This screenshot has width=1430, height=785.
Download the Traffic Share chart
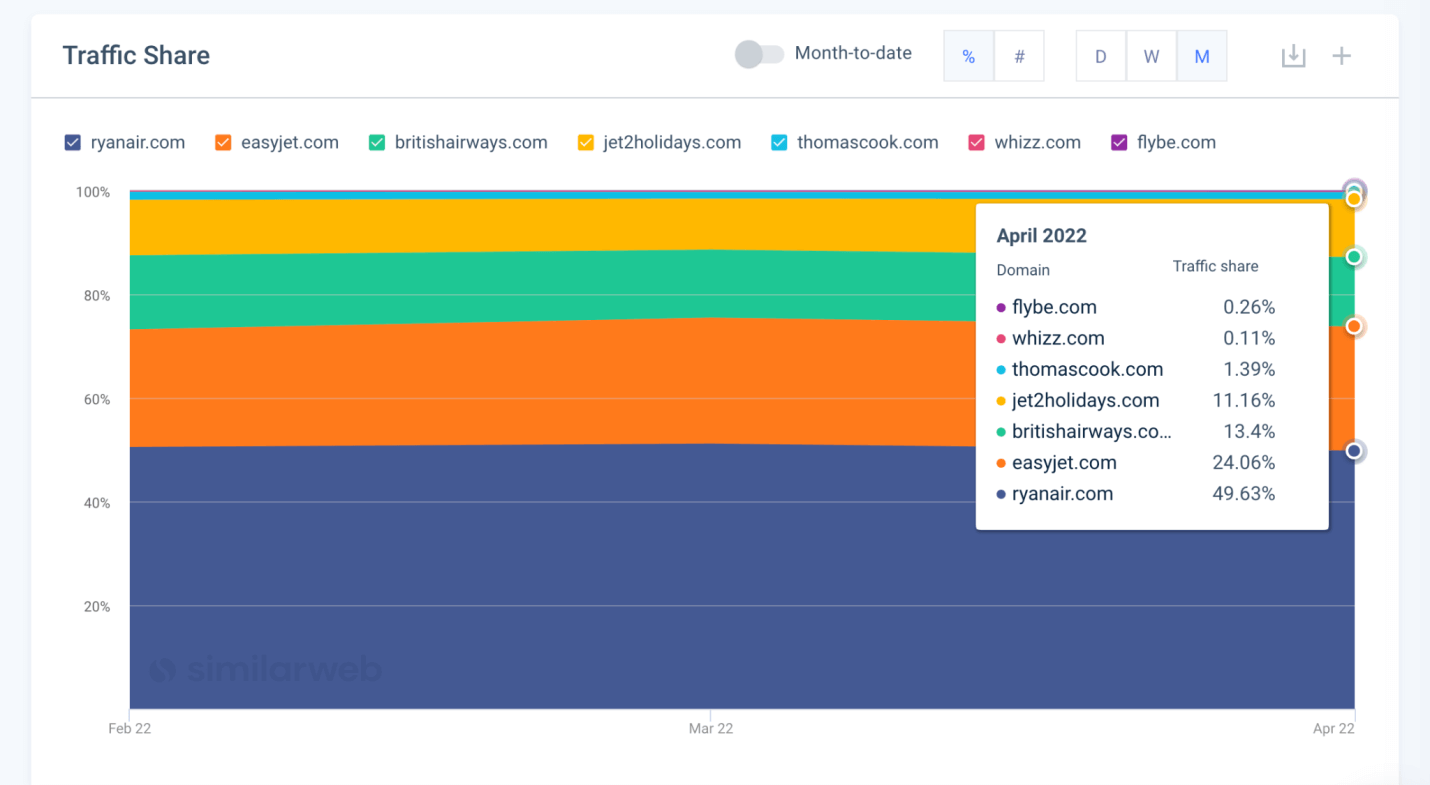(1293, 56)
